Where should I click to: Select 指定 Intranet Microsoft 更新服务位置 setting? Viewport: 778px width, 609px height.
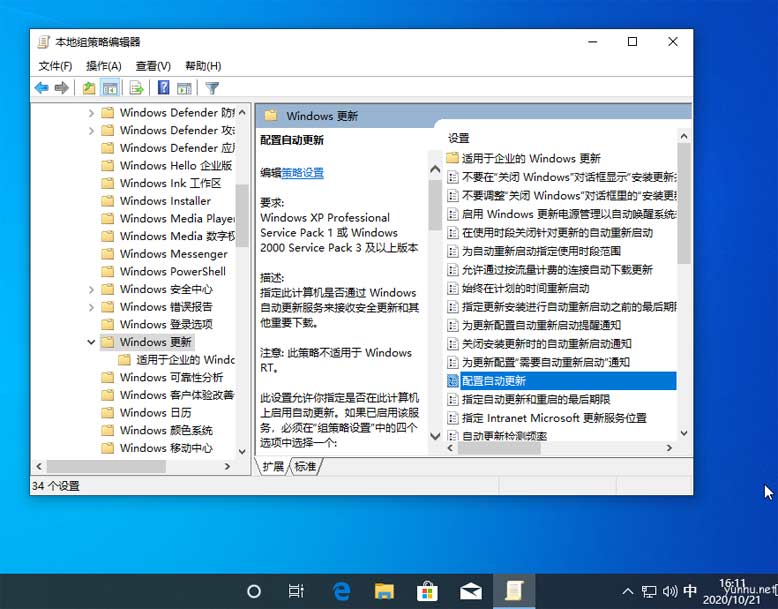(547, 418)
